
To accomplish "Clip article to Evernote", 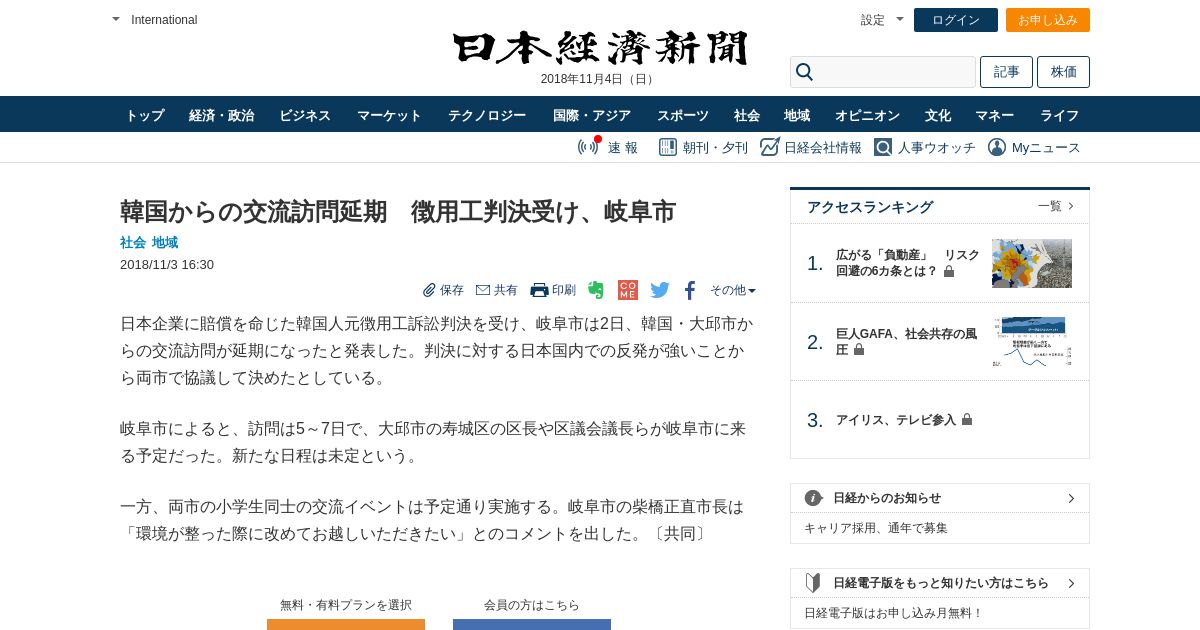I will (596, 290).
